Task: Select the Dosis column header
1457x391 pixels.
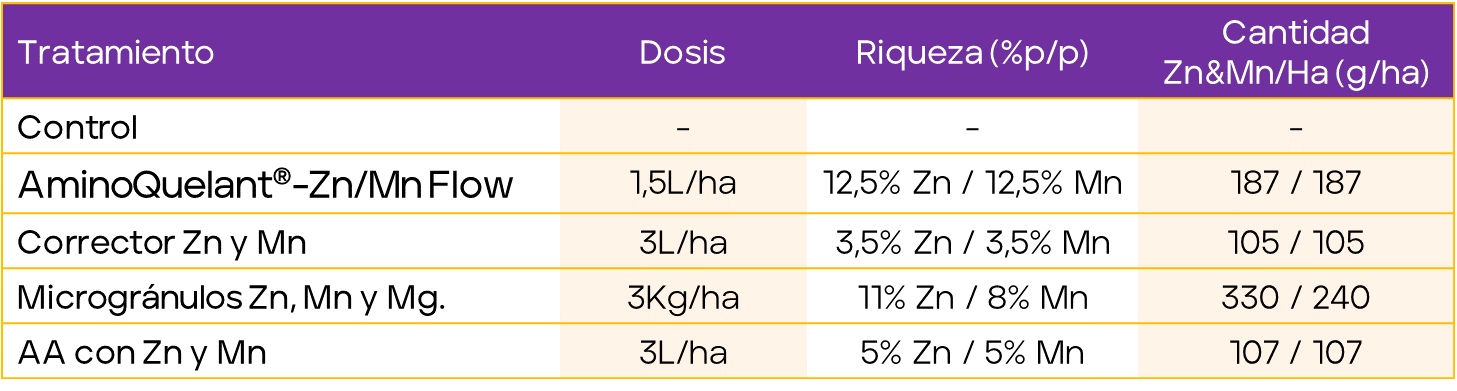Action: pos(683,53)
